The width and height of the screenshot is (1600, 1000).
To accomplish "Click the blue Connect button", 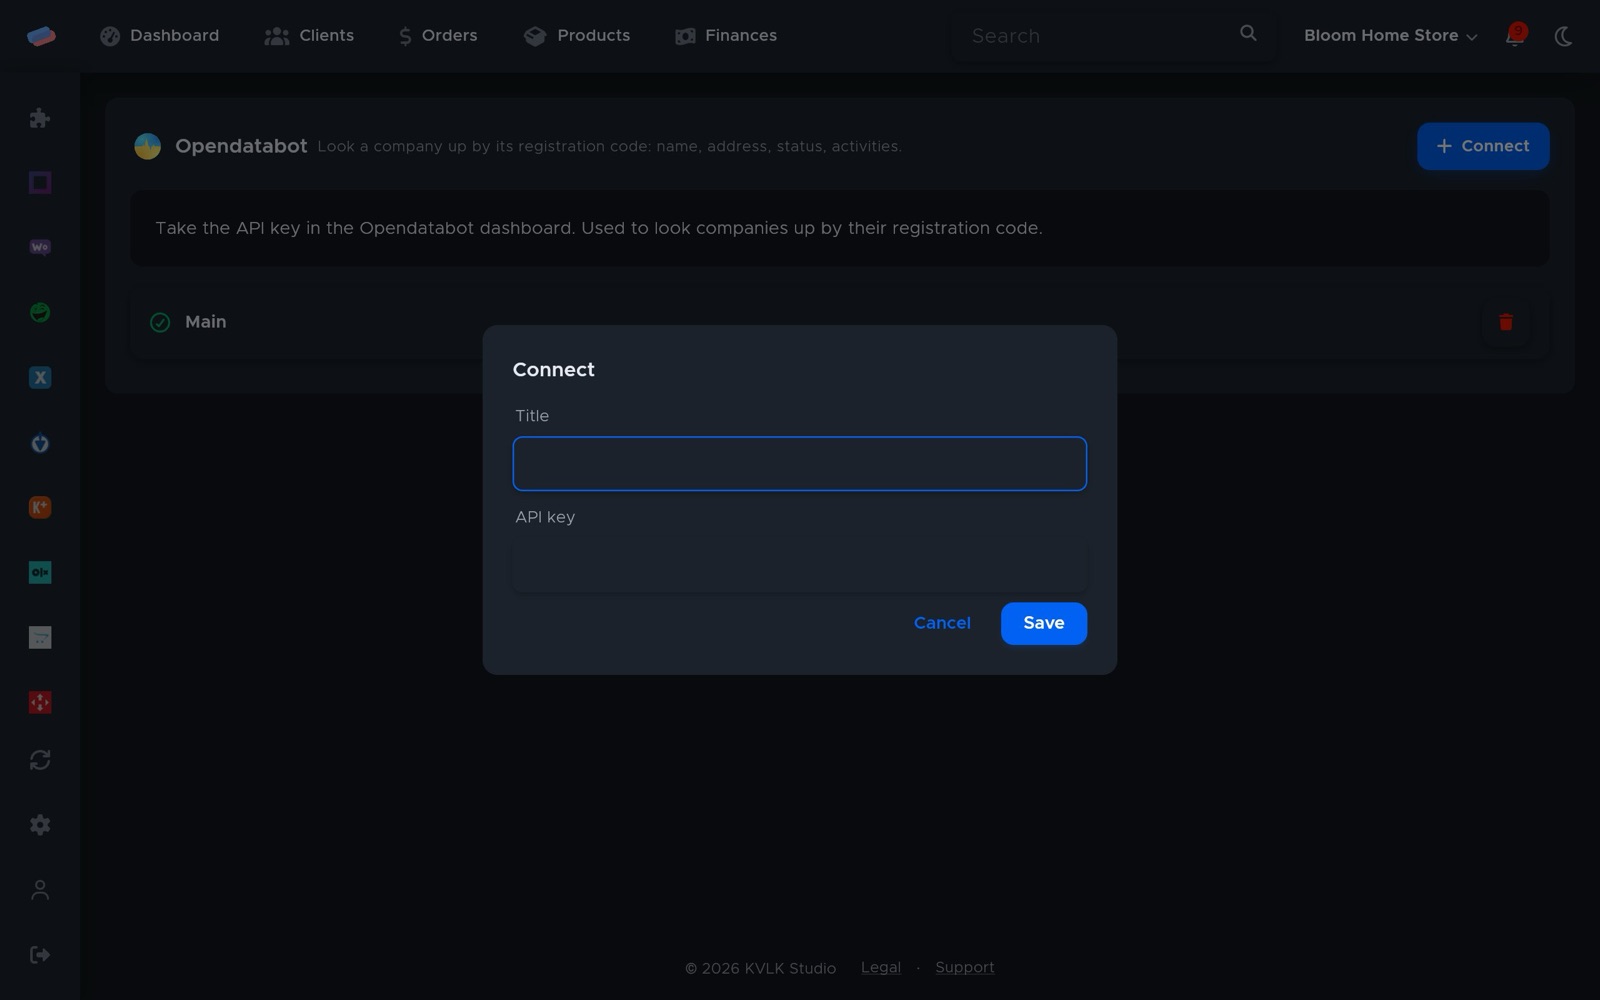I will click(1483, 146).
